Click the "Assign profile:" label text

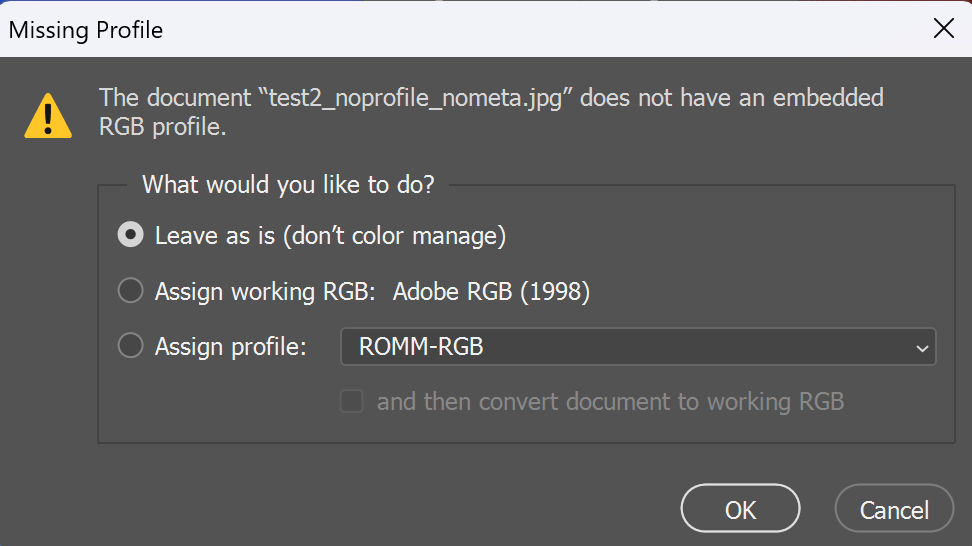tap(231, 346)
